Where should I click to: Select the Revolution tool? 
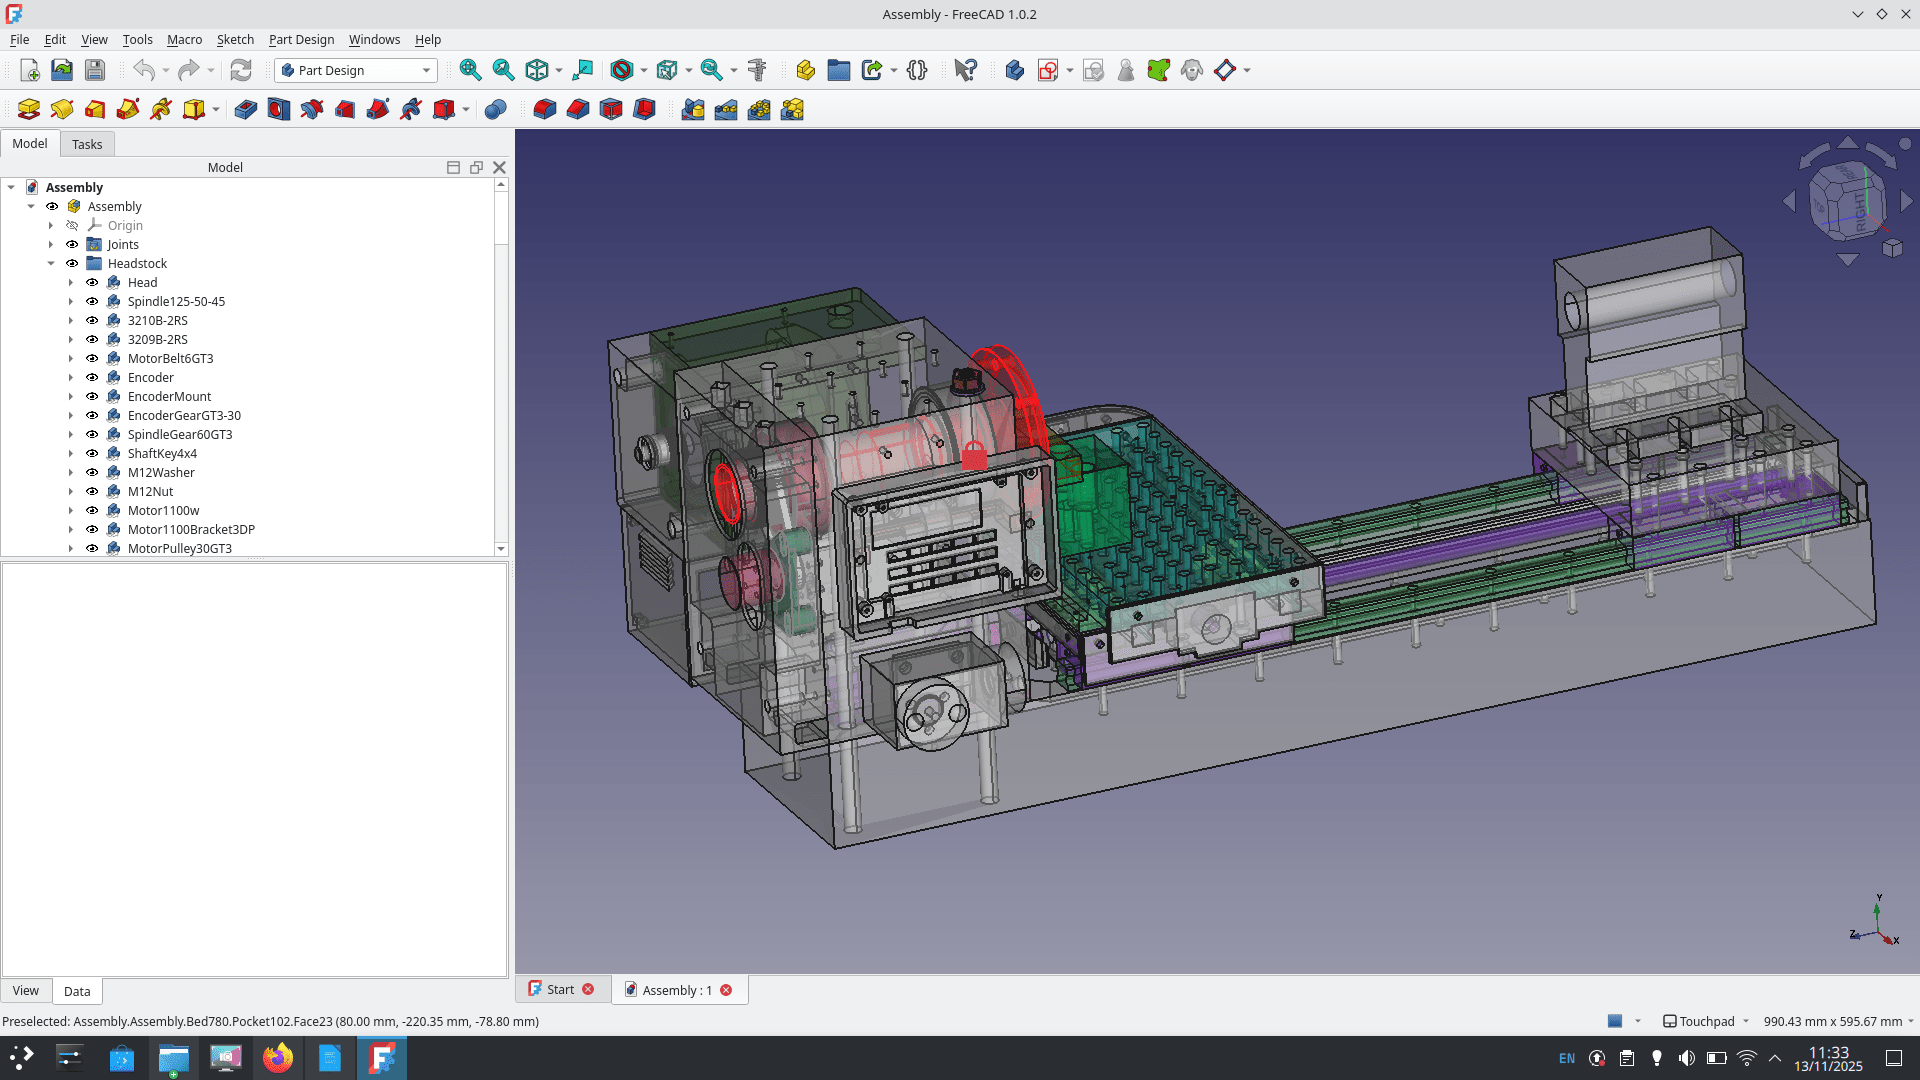point(60,109)
